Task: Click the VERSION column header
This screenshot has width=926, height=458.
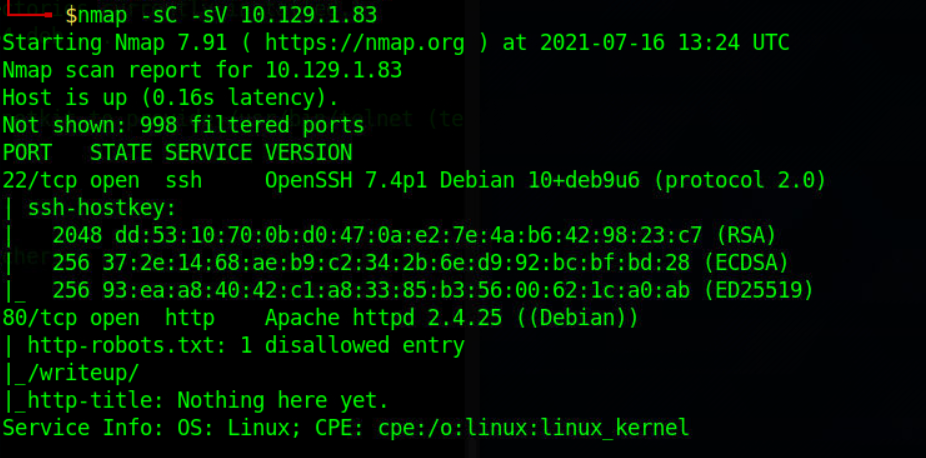Action: [308, 153]
